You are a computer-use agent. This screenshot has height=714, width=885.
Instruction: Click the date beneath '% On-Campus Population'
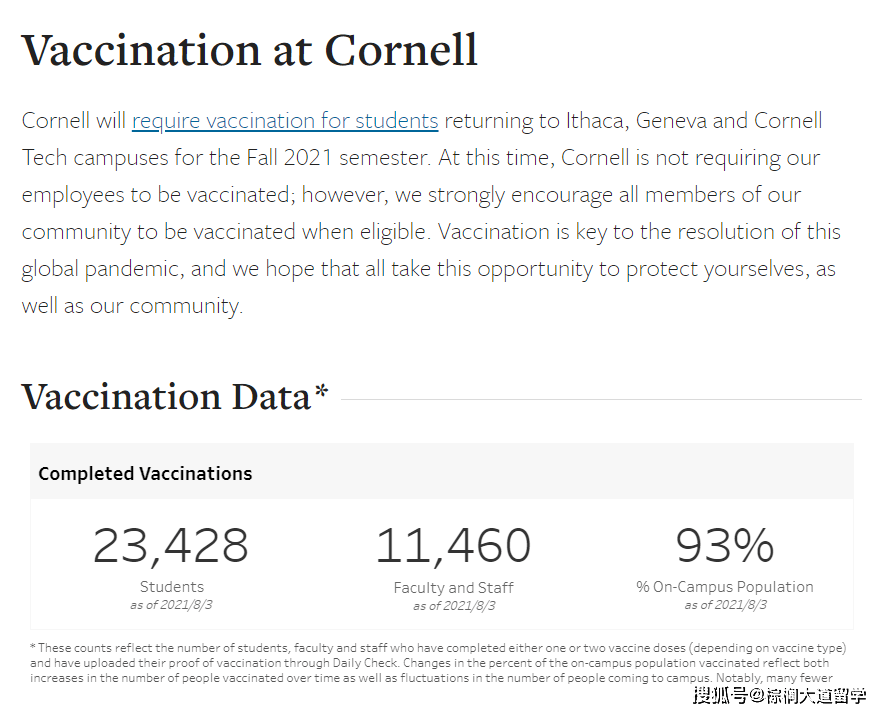(726, 605)
